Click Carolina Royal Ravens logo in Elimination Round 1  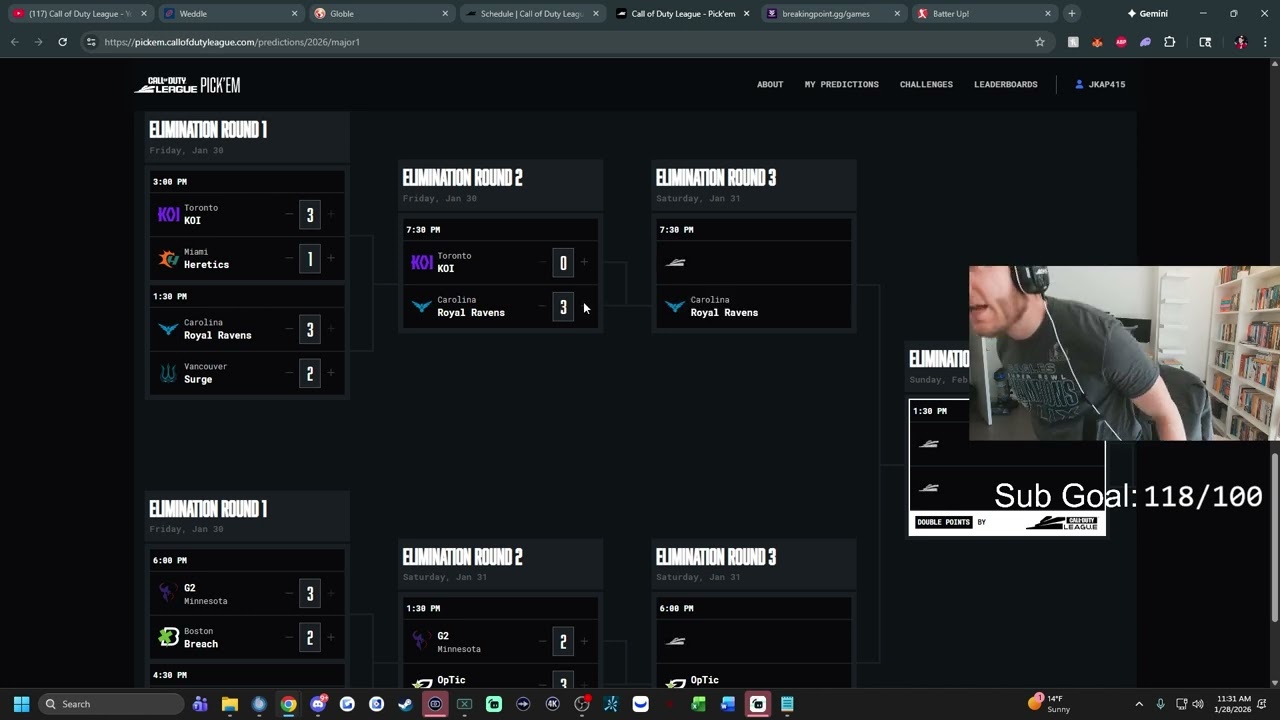[x=168, y=329]
